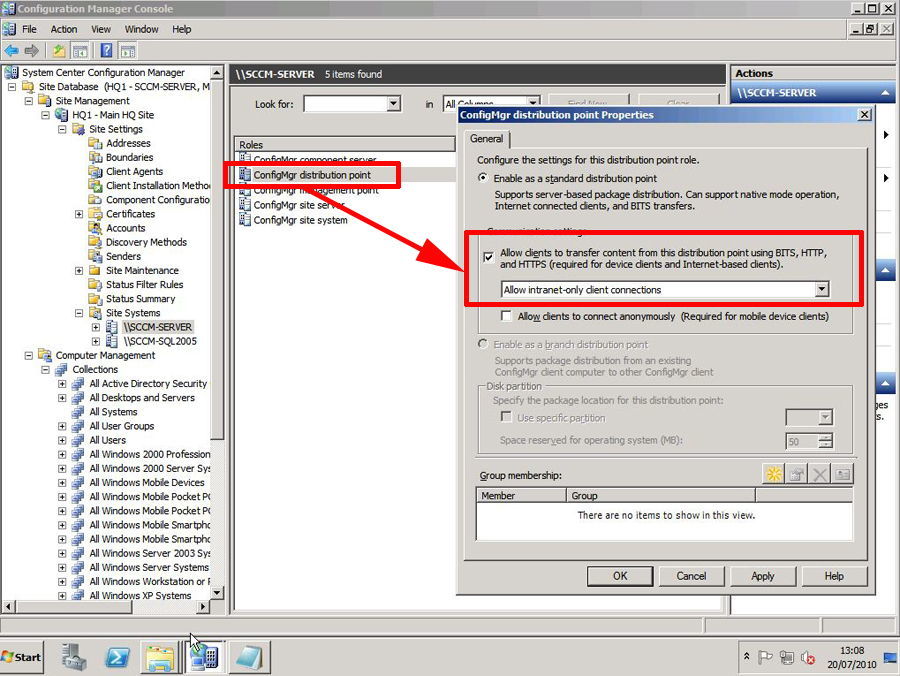Viewport: 900px width, 676px height.
Task: Click the Boundaries node in tree
Action: (129, 157)
